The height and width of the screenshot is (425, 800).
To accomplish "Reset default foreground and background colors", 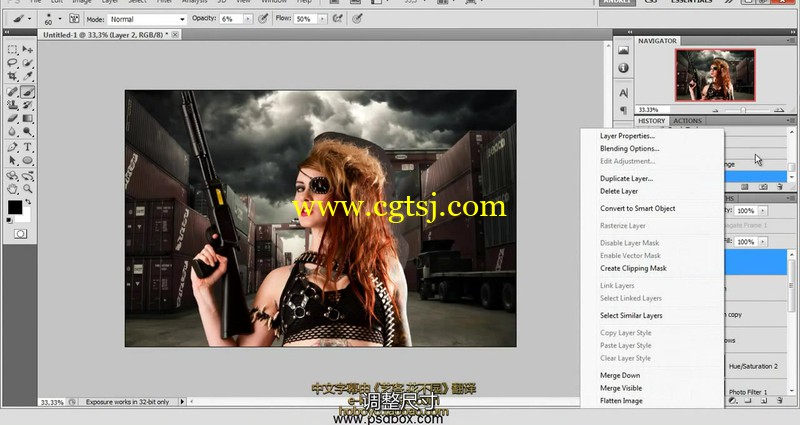I will click(x=9, y=220).
